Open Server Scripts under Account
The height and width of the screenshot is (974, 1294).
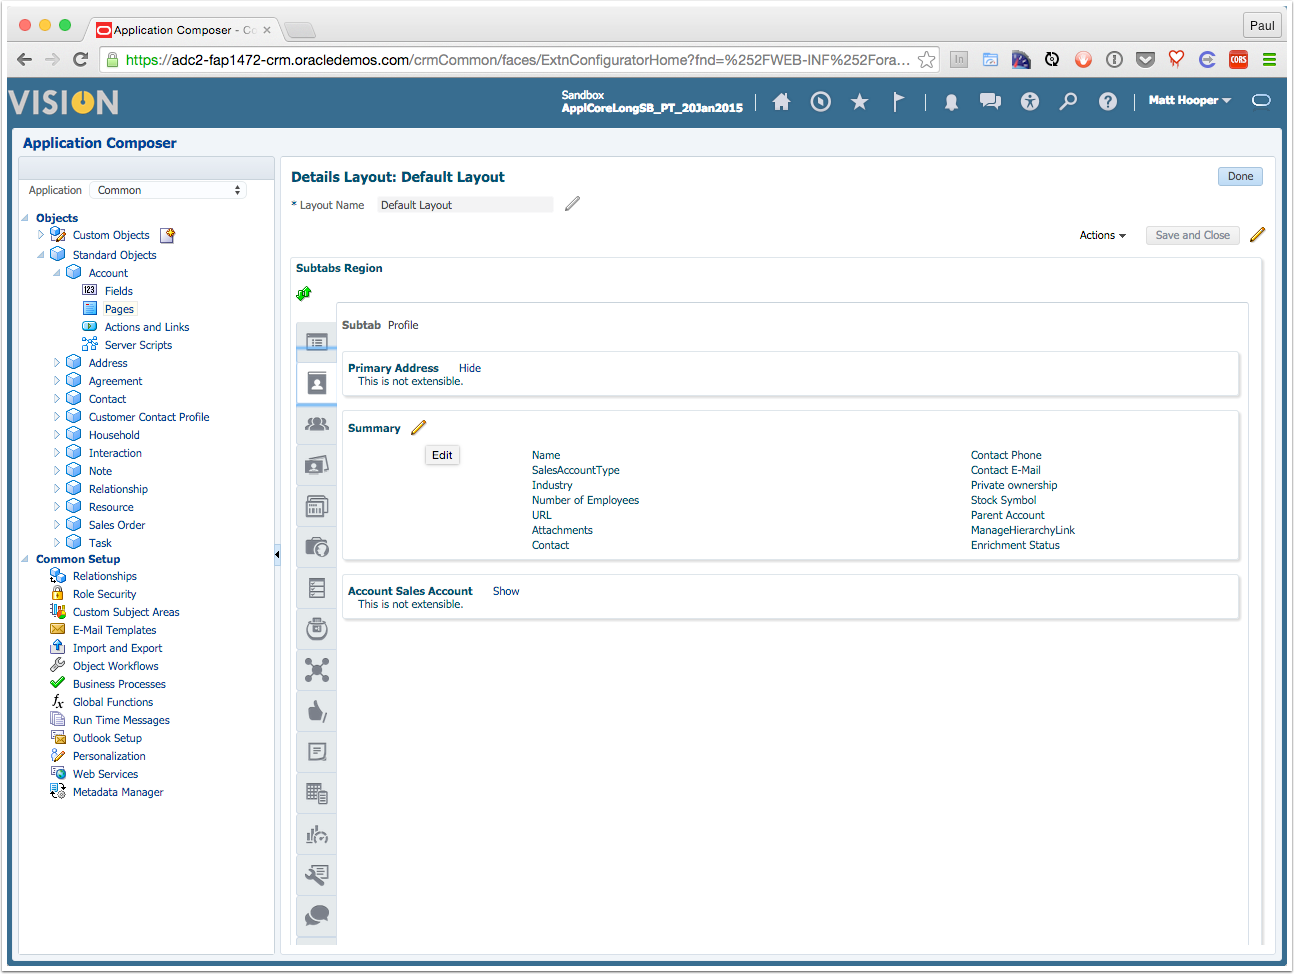(x=138, y=345)
